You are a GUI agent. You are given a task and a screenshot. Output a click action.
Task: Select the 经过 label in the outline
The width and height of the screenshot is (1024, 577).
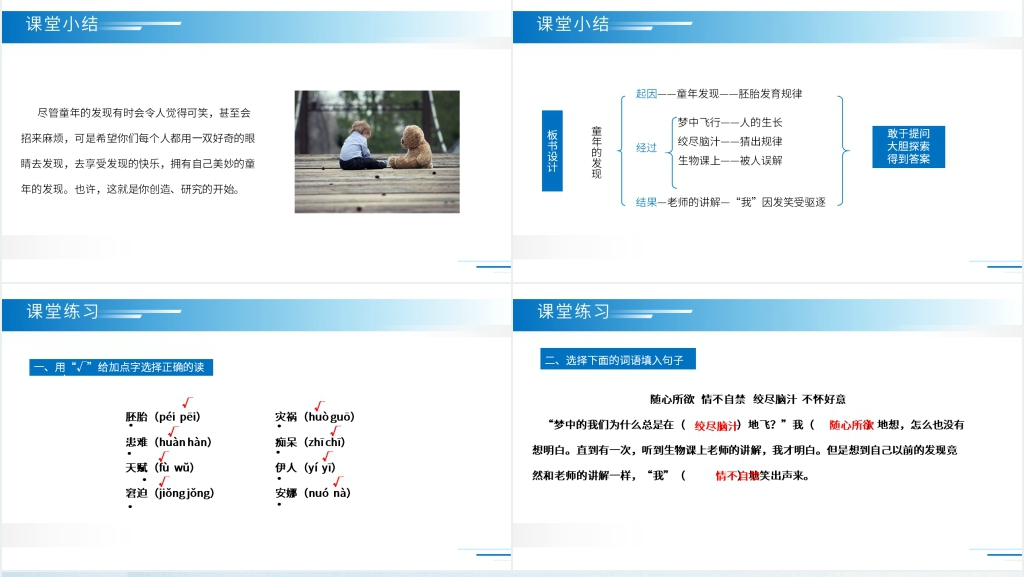click(x=646, y=147)
